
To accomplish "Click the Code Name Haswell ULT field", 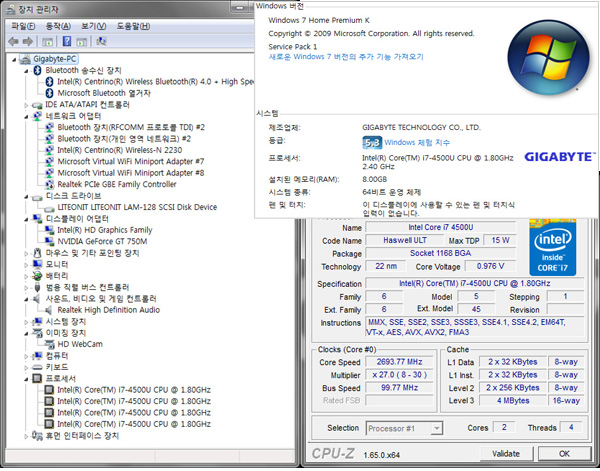I will 404,240.
